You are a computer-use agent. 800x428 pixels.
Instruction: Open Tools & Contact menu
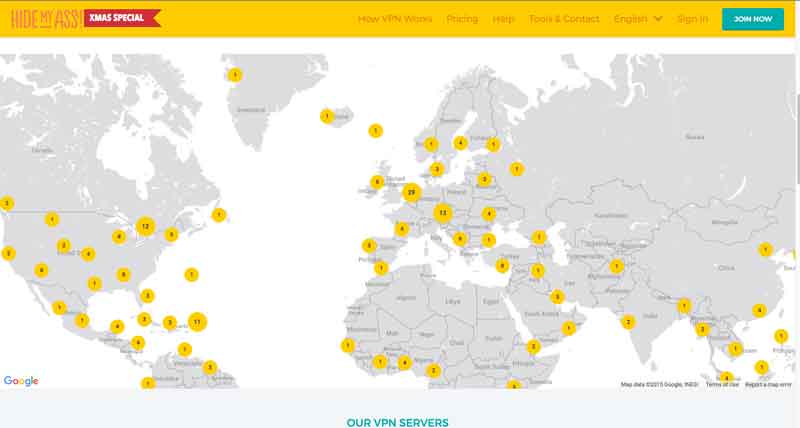click(564, 19)
